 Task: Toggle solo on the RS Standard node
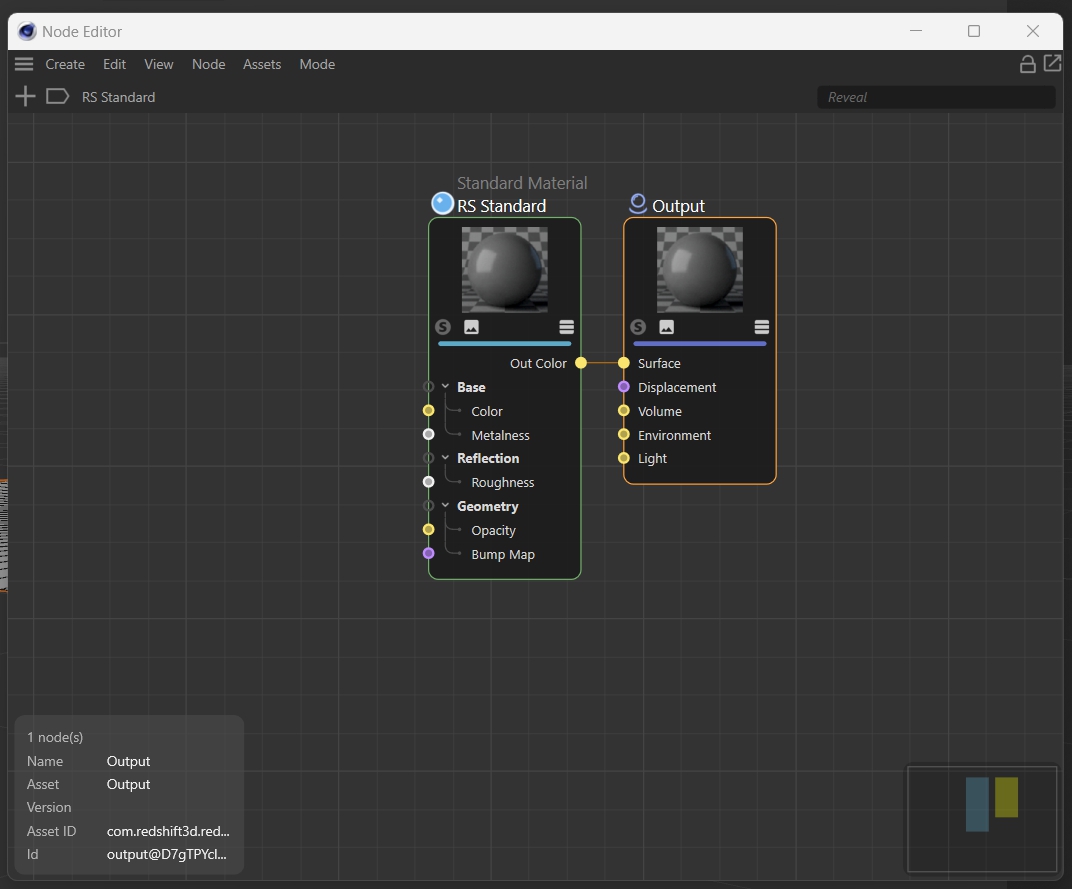[443, 327]
